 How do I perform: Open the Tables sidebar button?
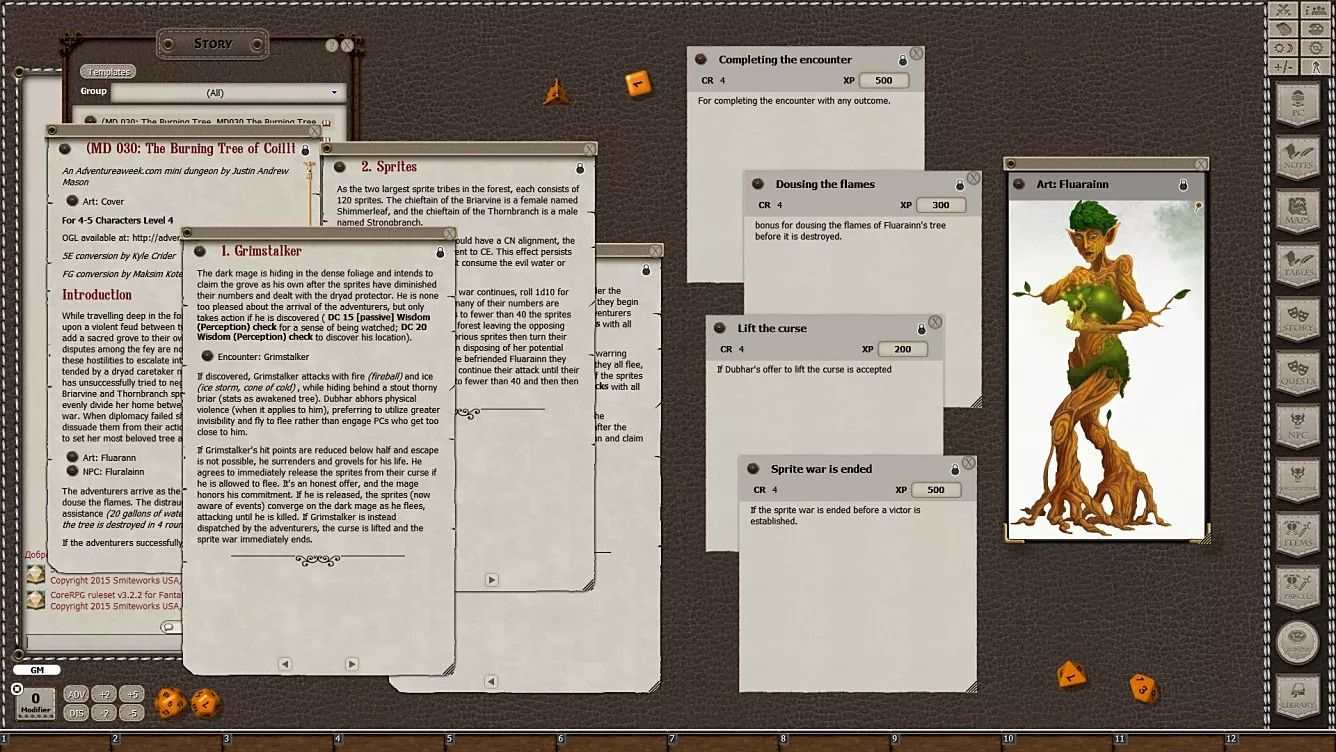click(x=1298, y=265)
